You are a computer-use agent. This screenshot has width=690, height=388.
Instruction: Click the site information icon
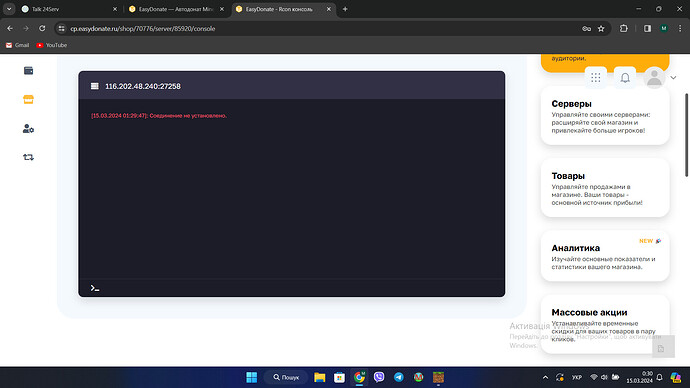coord(62,29)
